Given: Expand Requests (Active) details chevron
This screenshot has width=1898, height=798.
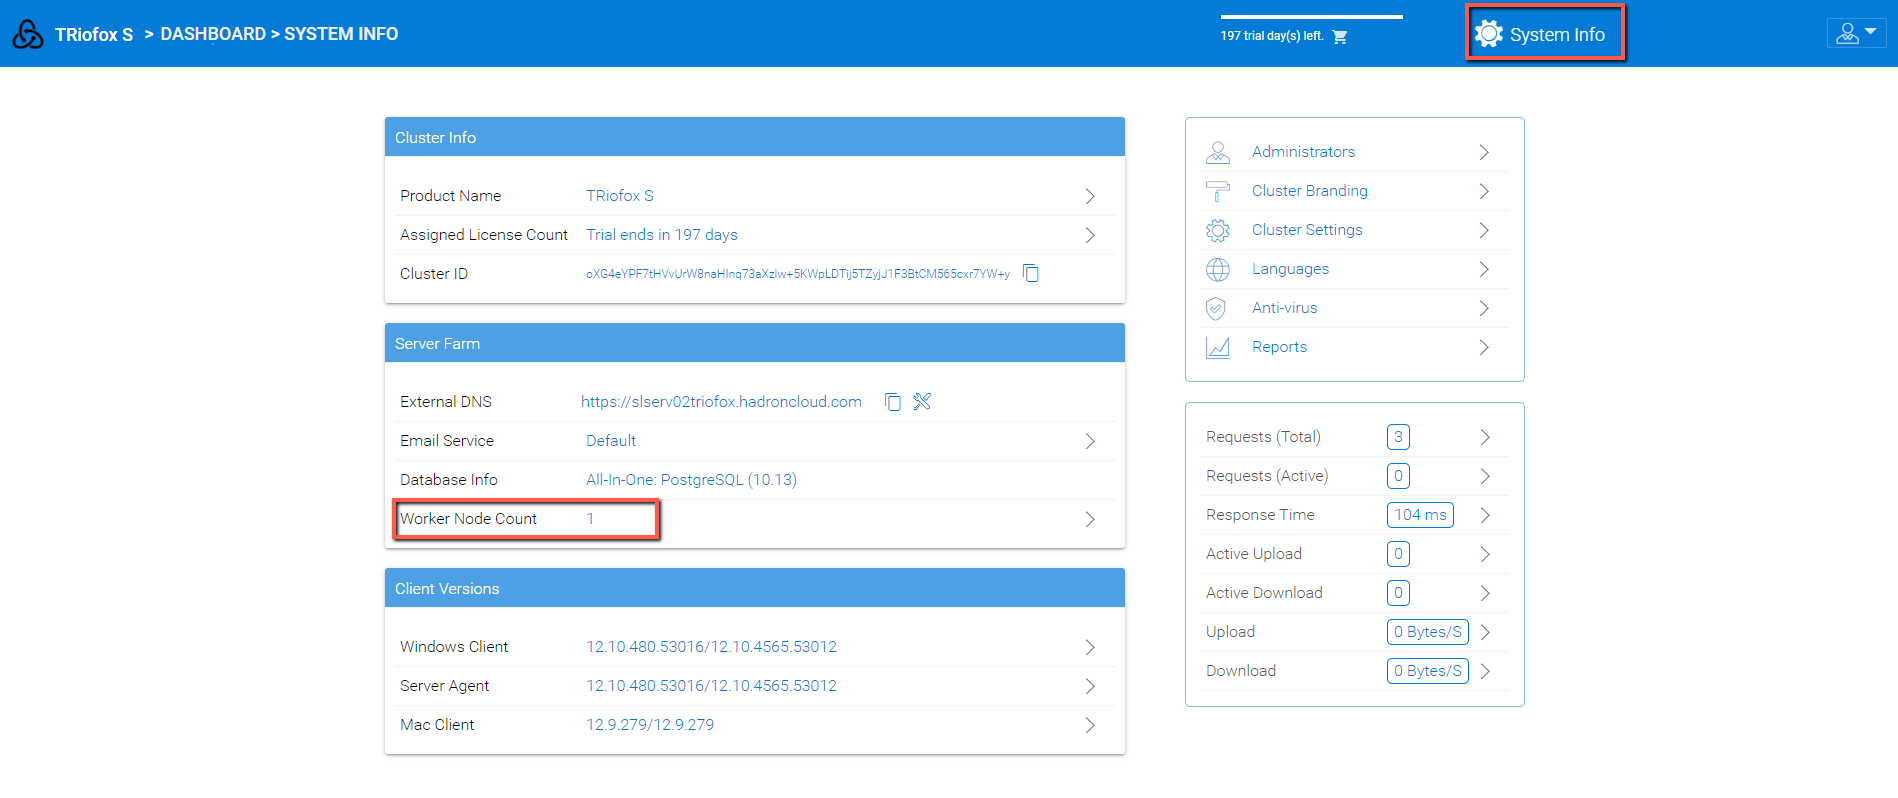Looking at the screenshot, I should (x=1485, y=476).
